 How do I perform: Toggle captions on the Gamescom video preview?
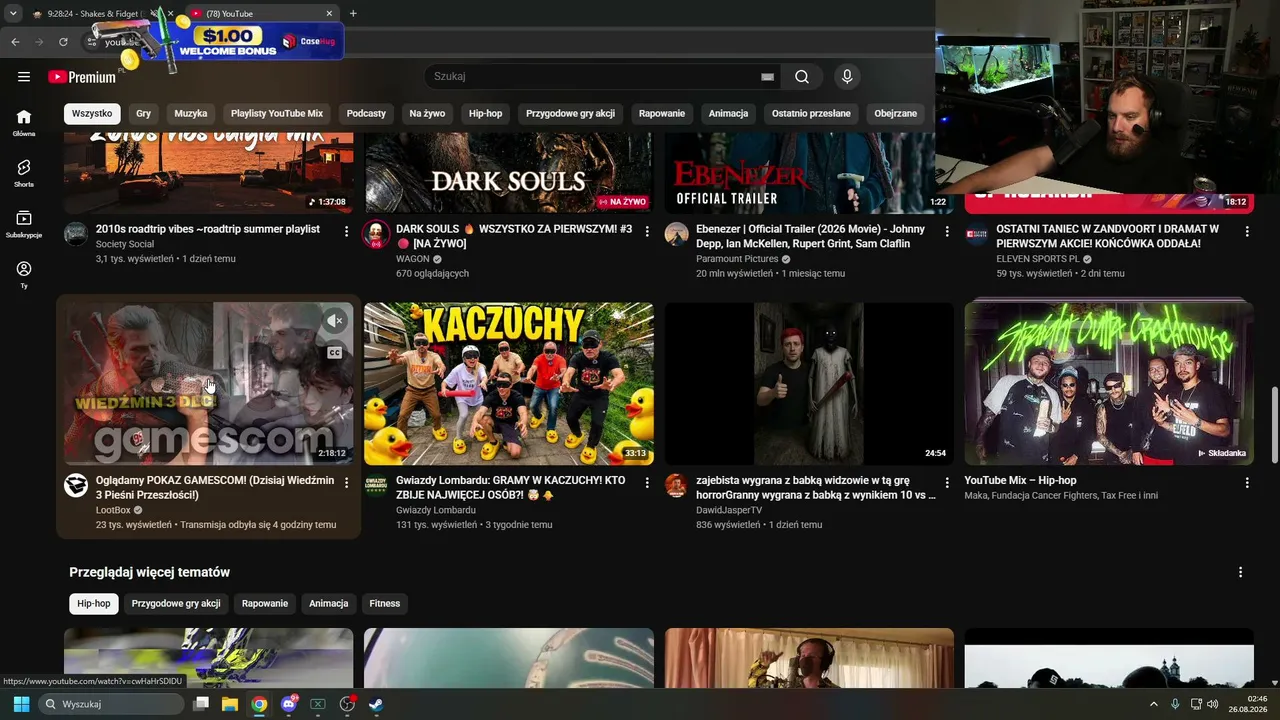(335, 352)
